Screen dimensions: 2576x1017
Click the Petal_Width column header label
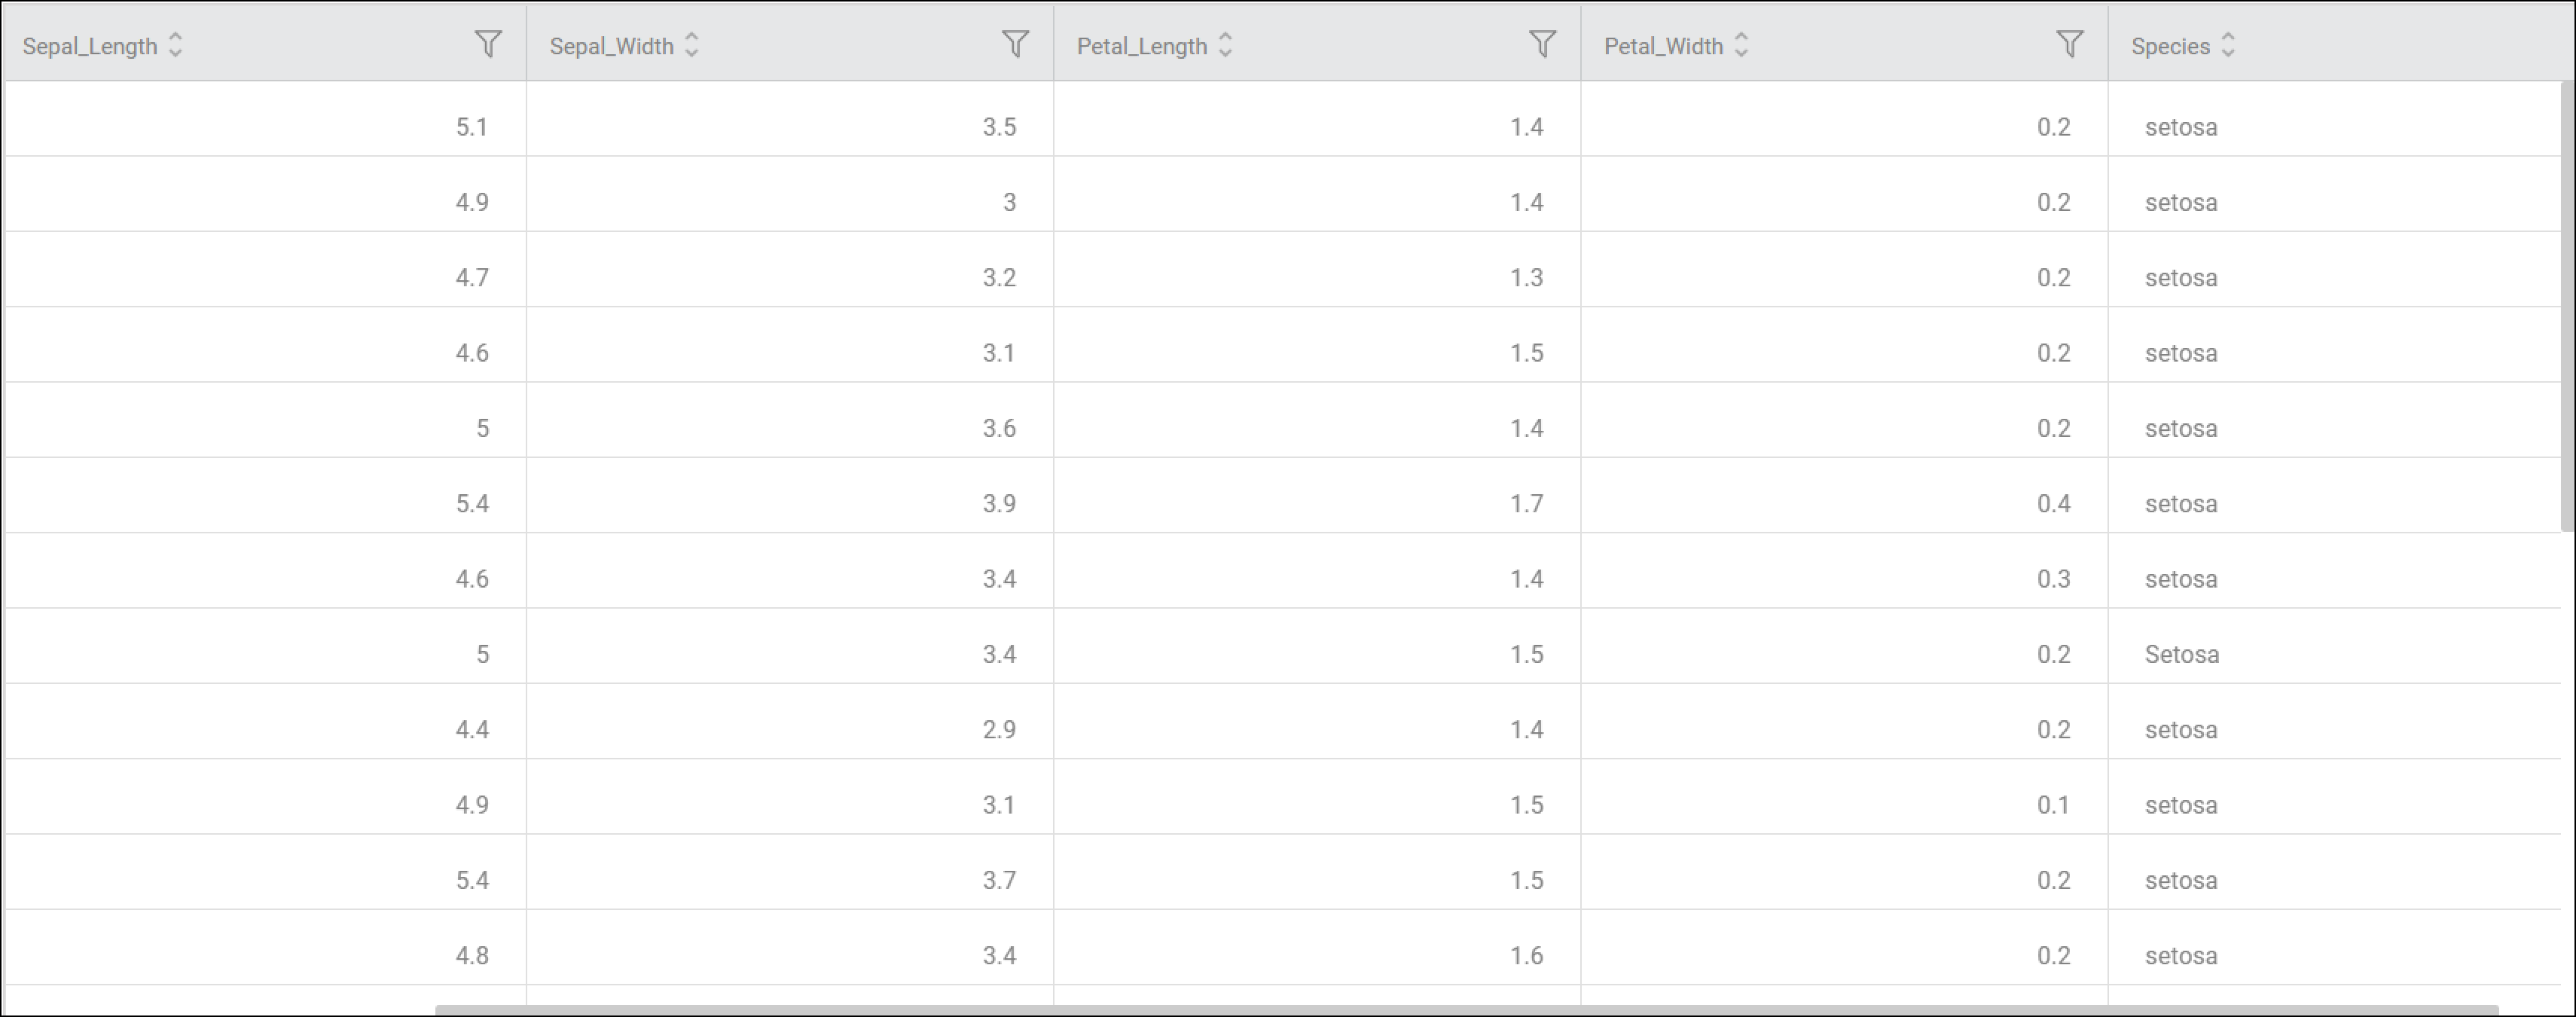(x=1663, y=46)
